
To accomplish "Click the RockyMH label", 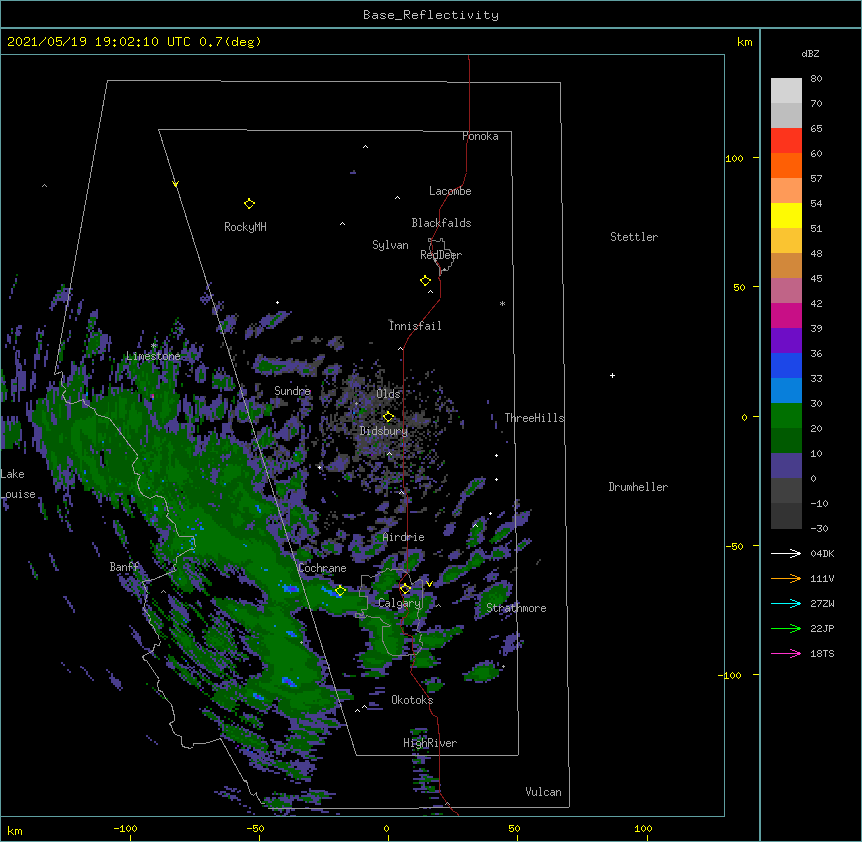I will click(x=245, y=227).
